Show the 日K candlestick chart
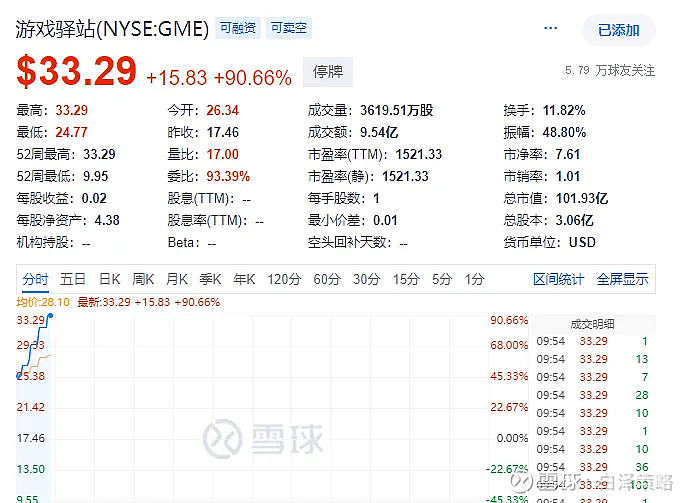 109,279
